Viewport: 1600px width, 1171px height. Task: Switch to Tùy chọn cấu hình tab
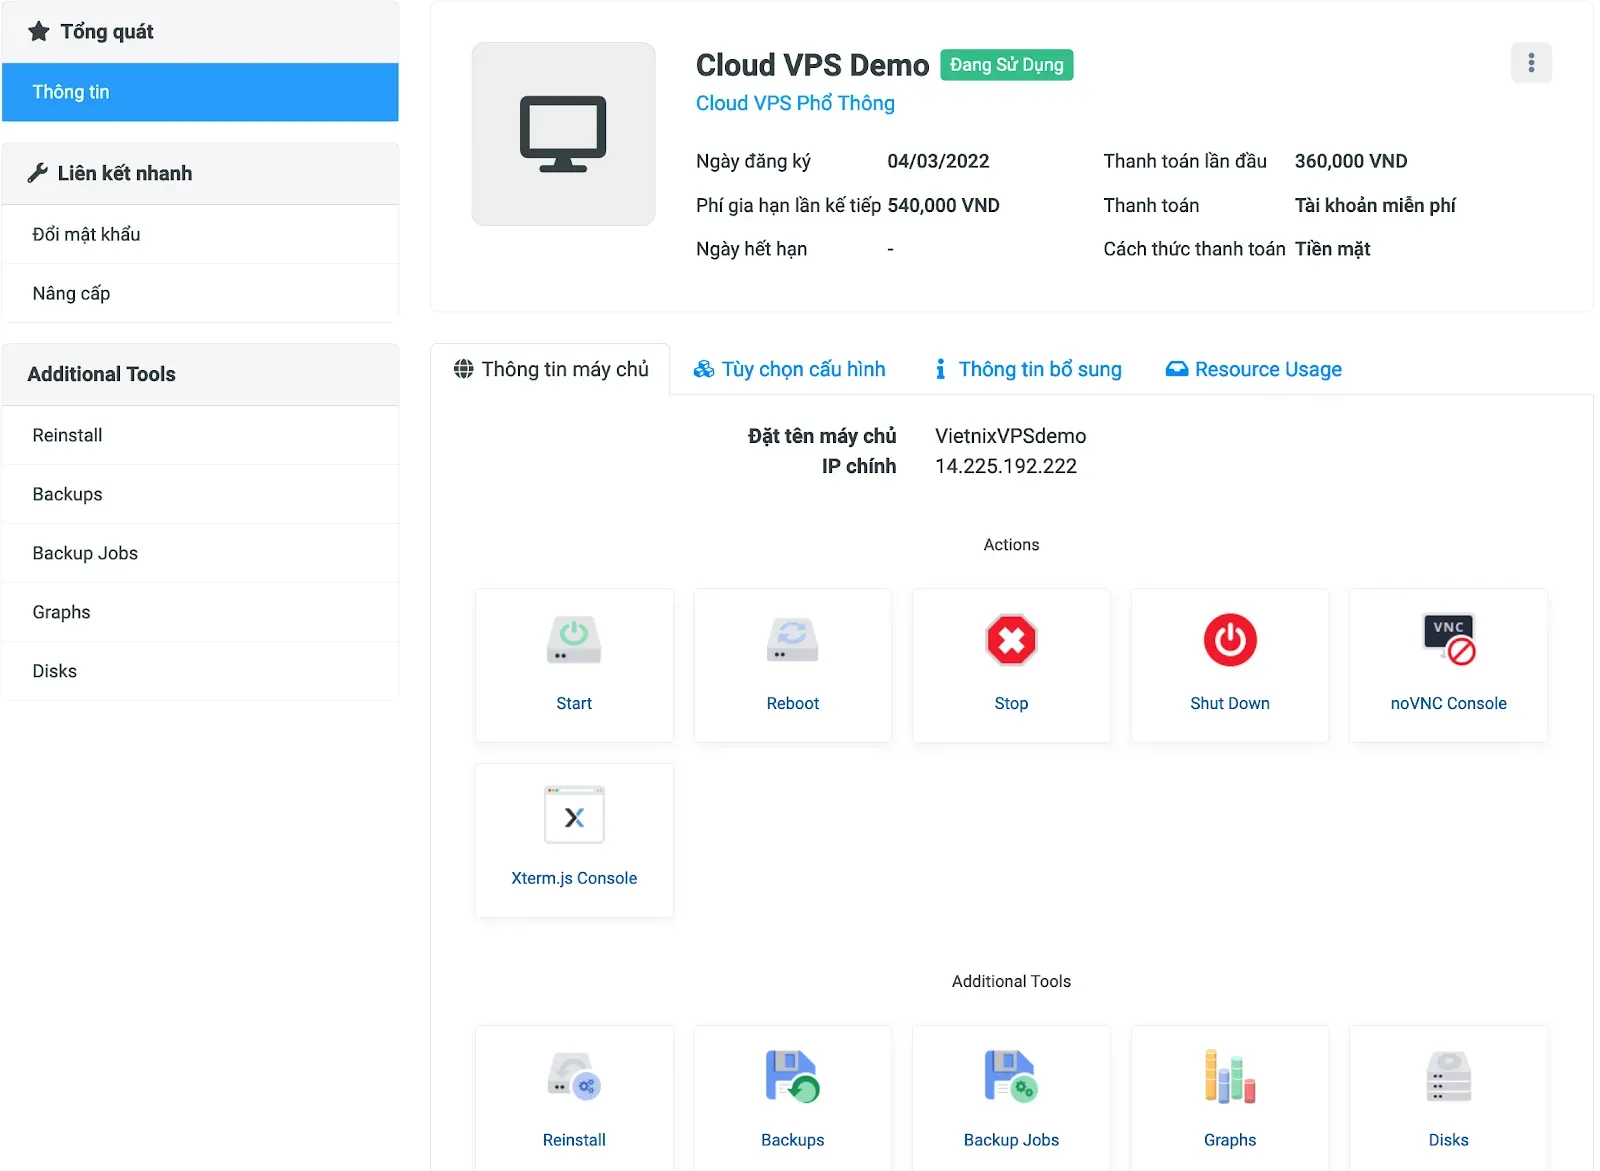pos(789,369)
